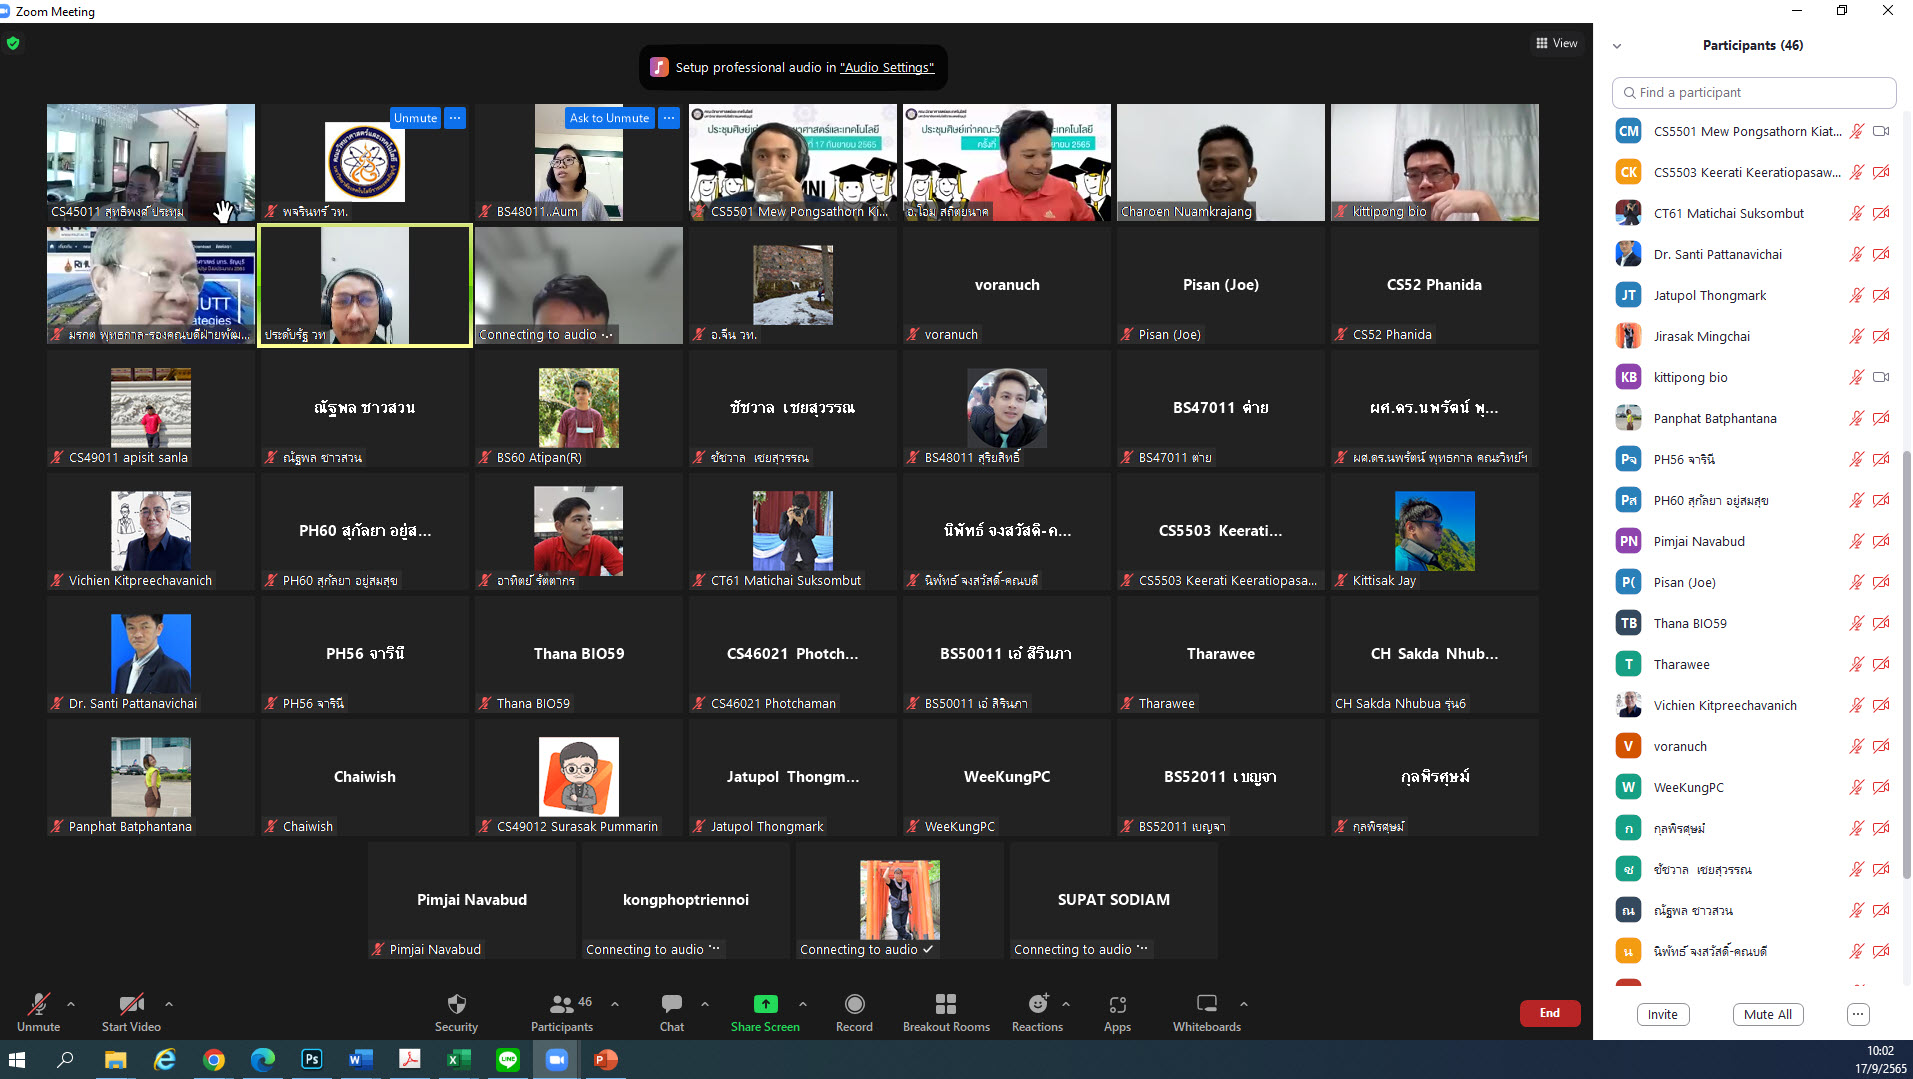The height and width of the screenshot is (1079, 1913).
Task: Click the Invite button
Action: (1663, 1014)
